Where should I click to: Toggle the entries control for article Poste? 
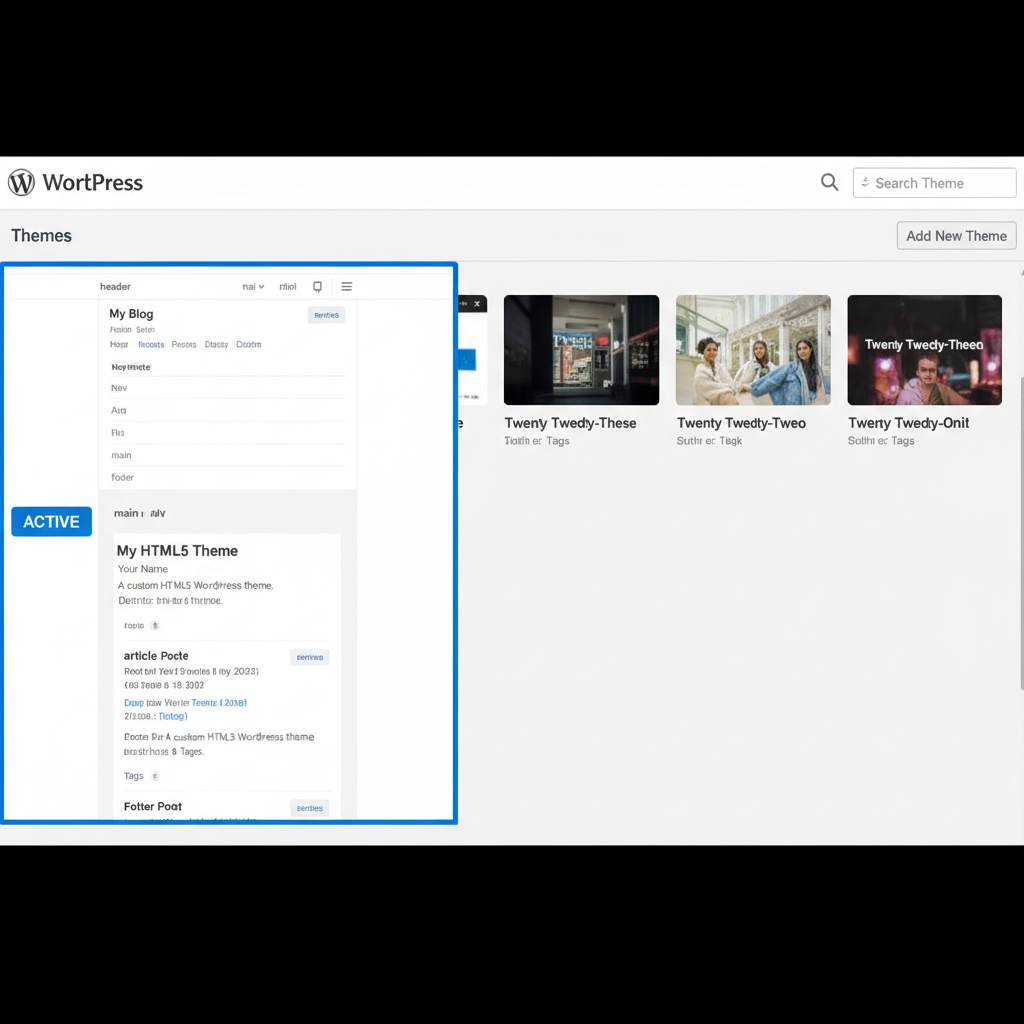tap(309, 657)
